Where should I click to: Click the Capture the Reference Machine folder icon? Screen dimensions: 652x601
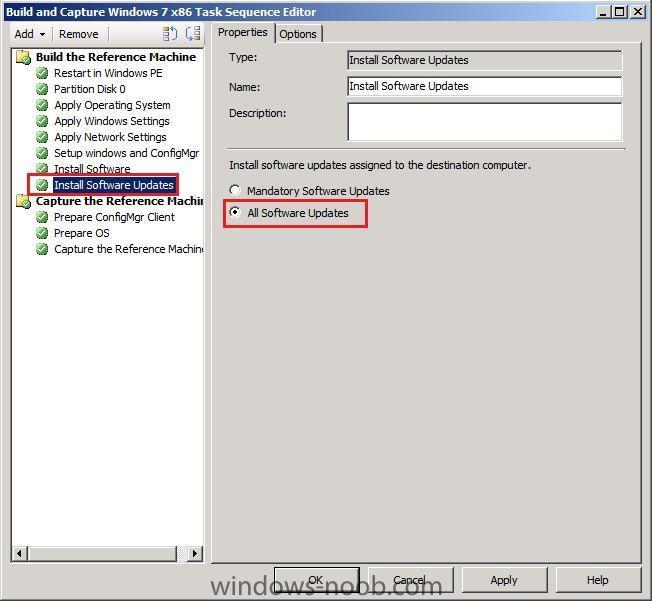coord(24,202)
